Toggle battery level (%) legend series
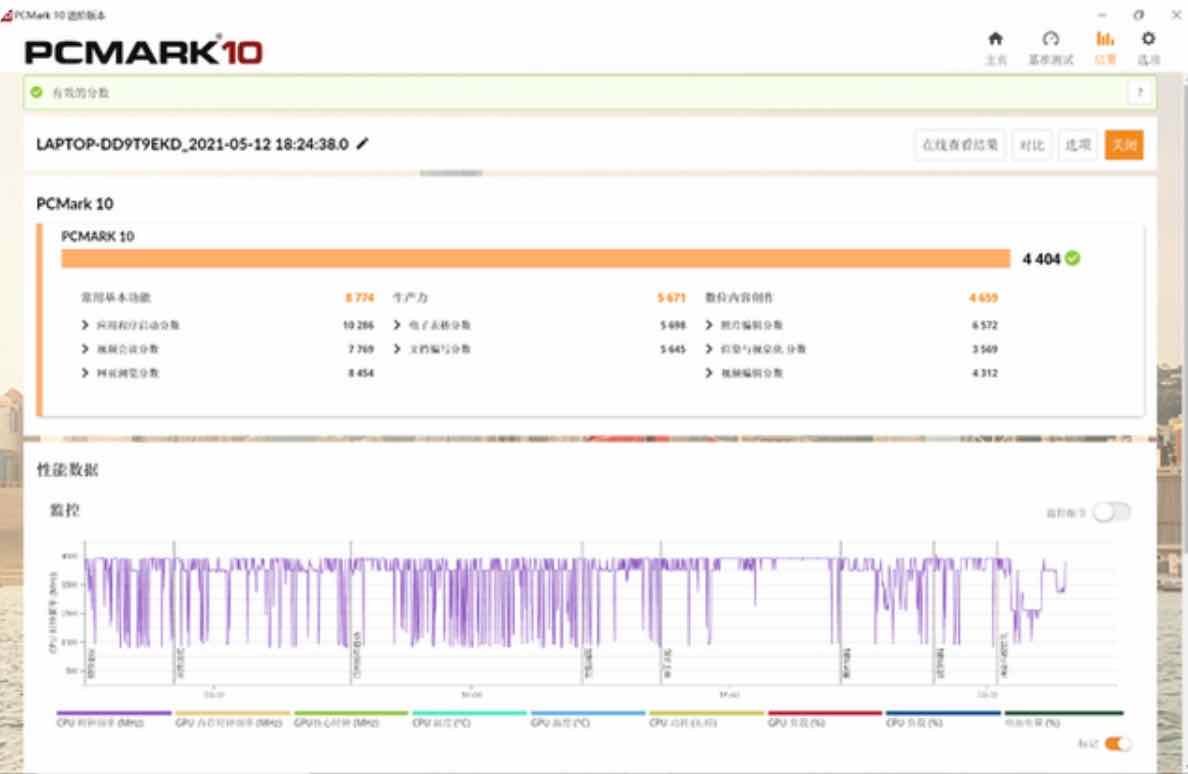 pyautogui.click(x=1063, y=719)
